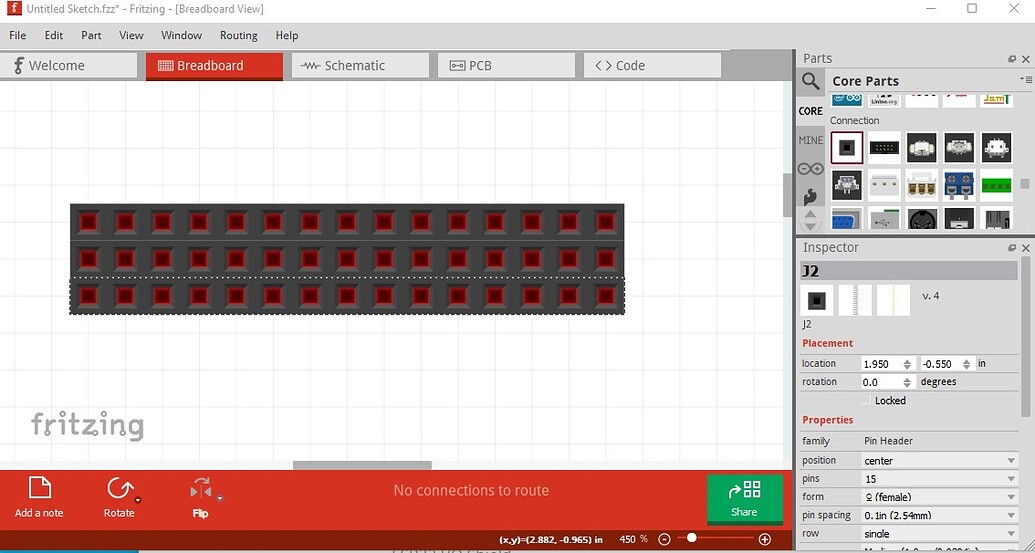
Task: Select the bottom pin header on canvas
Action: coord(347,296)
